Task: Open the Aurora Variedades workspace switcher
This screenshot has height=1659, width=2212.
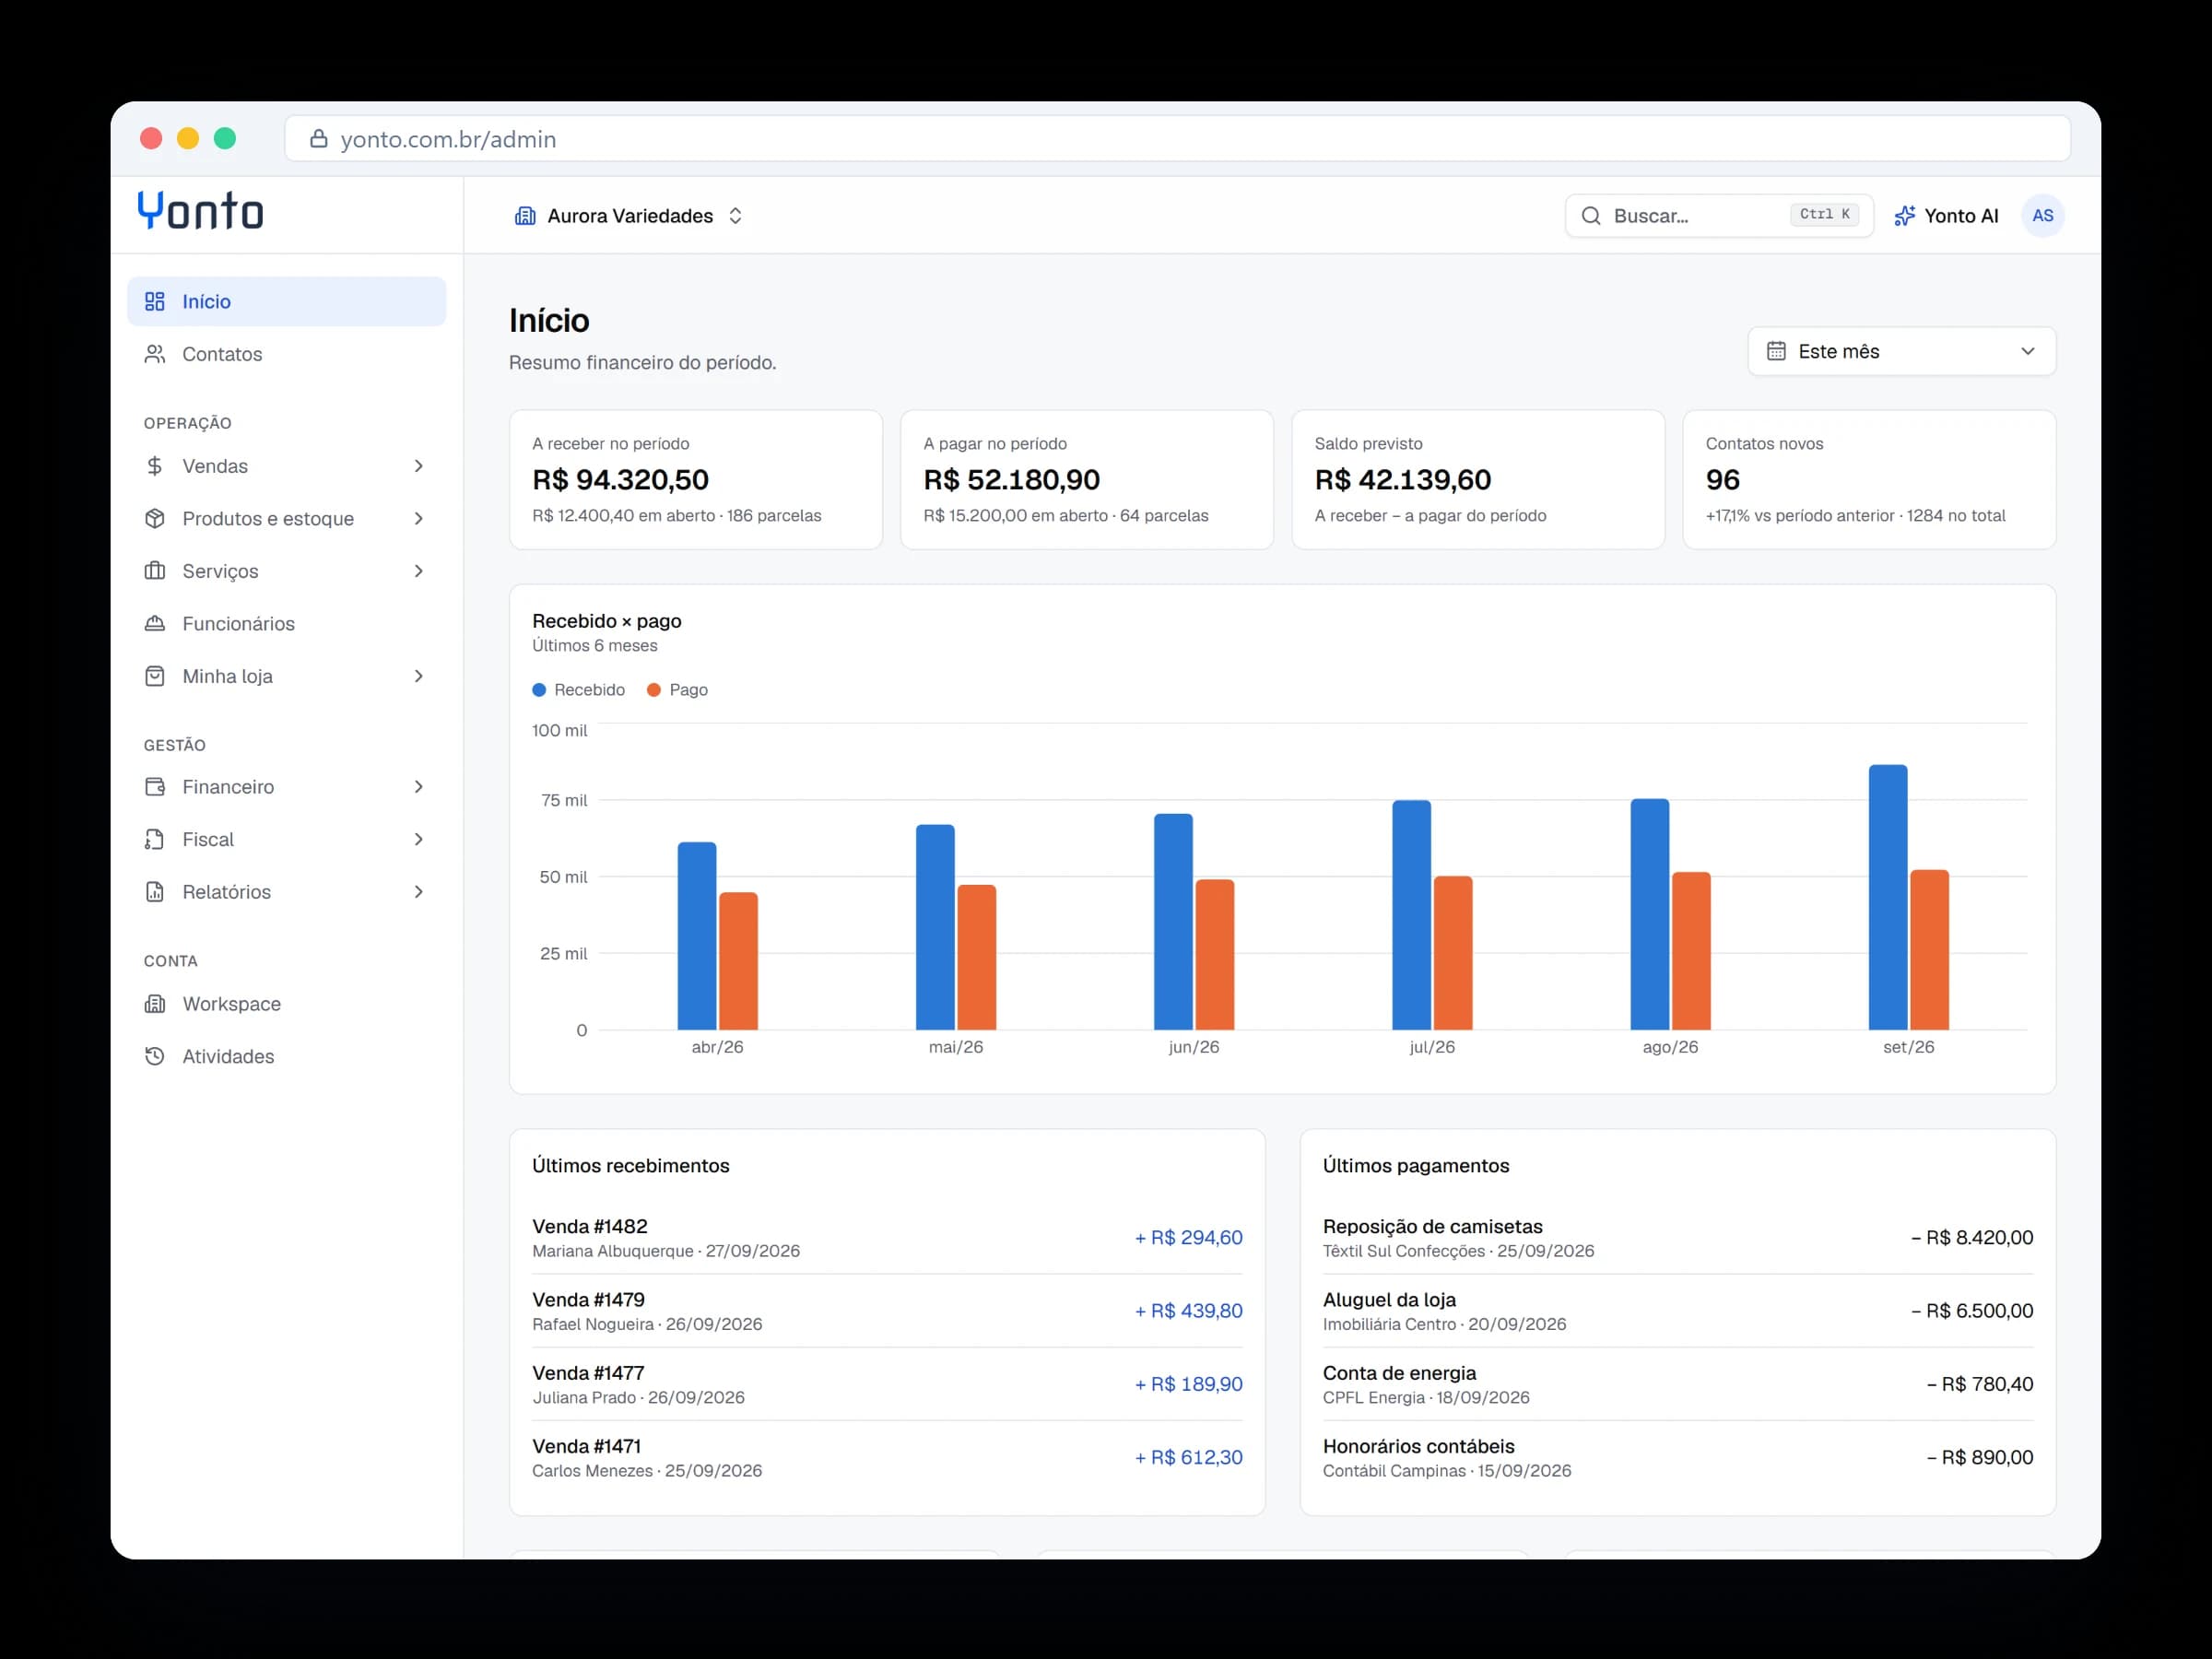Action: 629,216
